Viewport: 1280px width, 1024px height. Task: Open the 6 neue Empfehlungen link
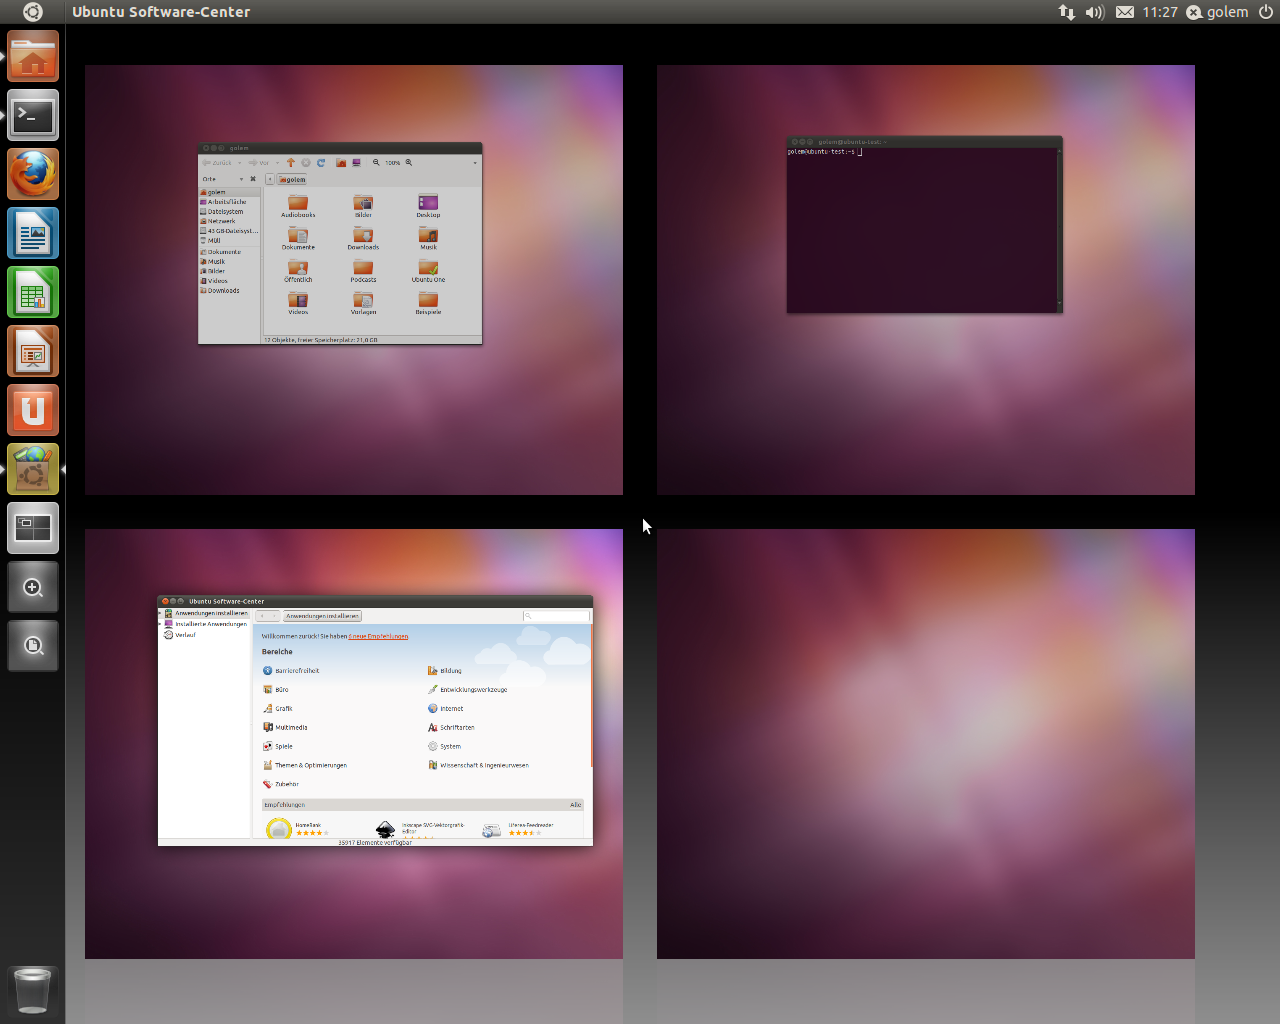point(378,636)
